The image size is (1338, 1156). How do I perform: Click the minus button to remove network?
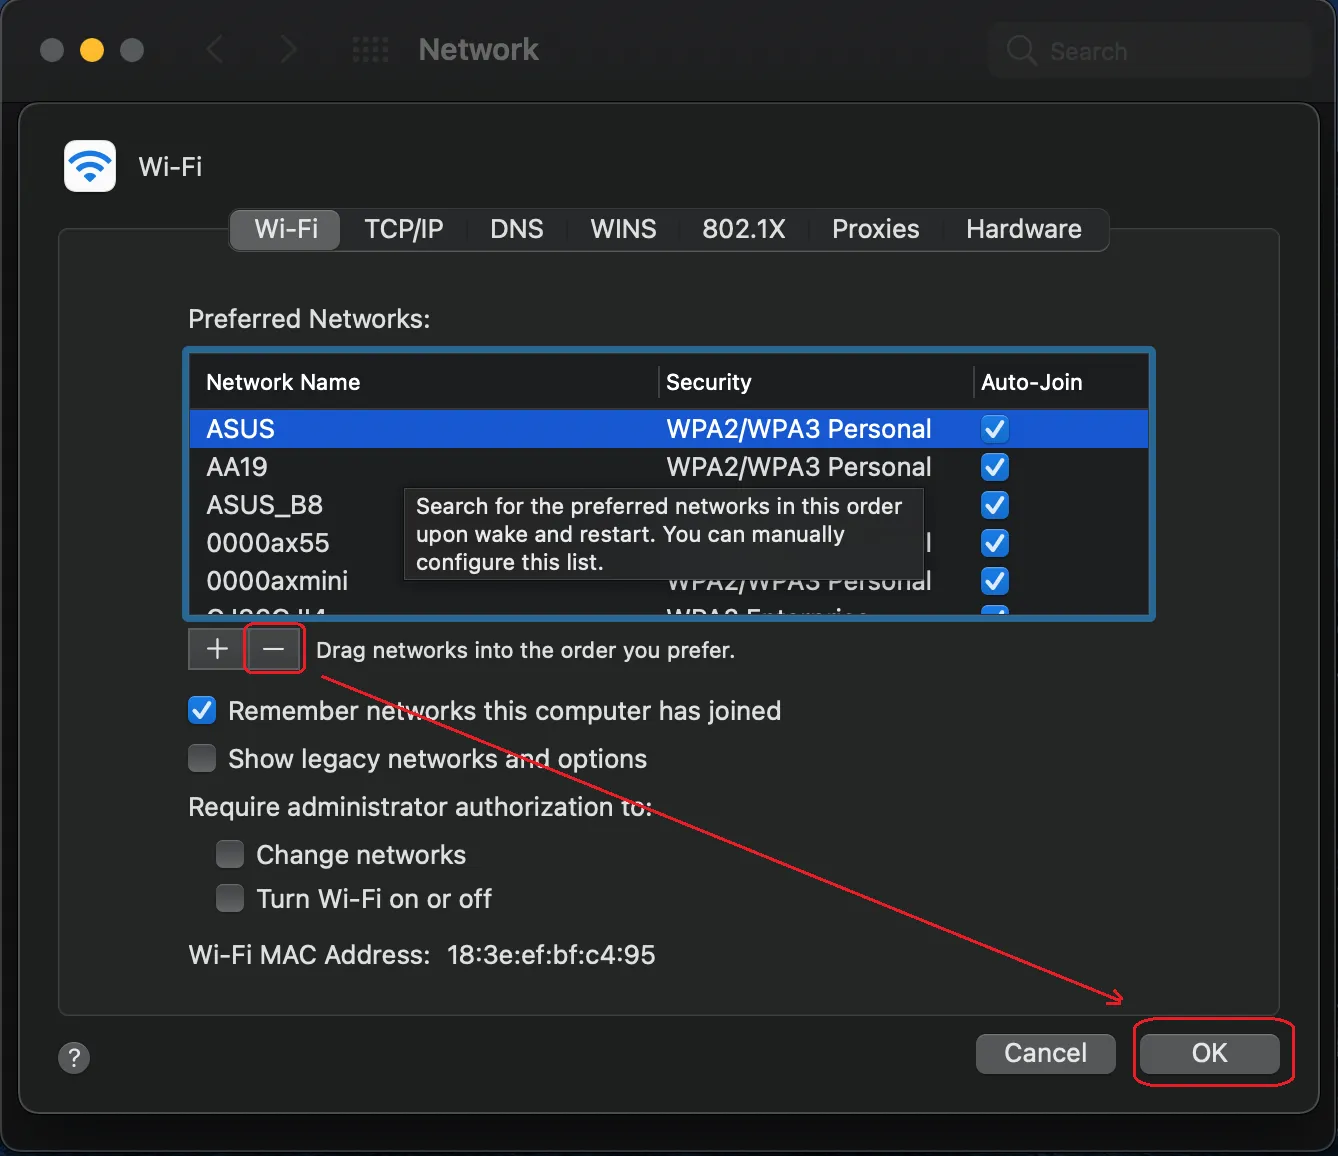[274, 650]
